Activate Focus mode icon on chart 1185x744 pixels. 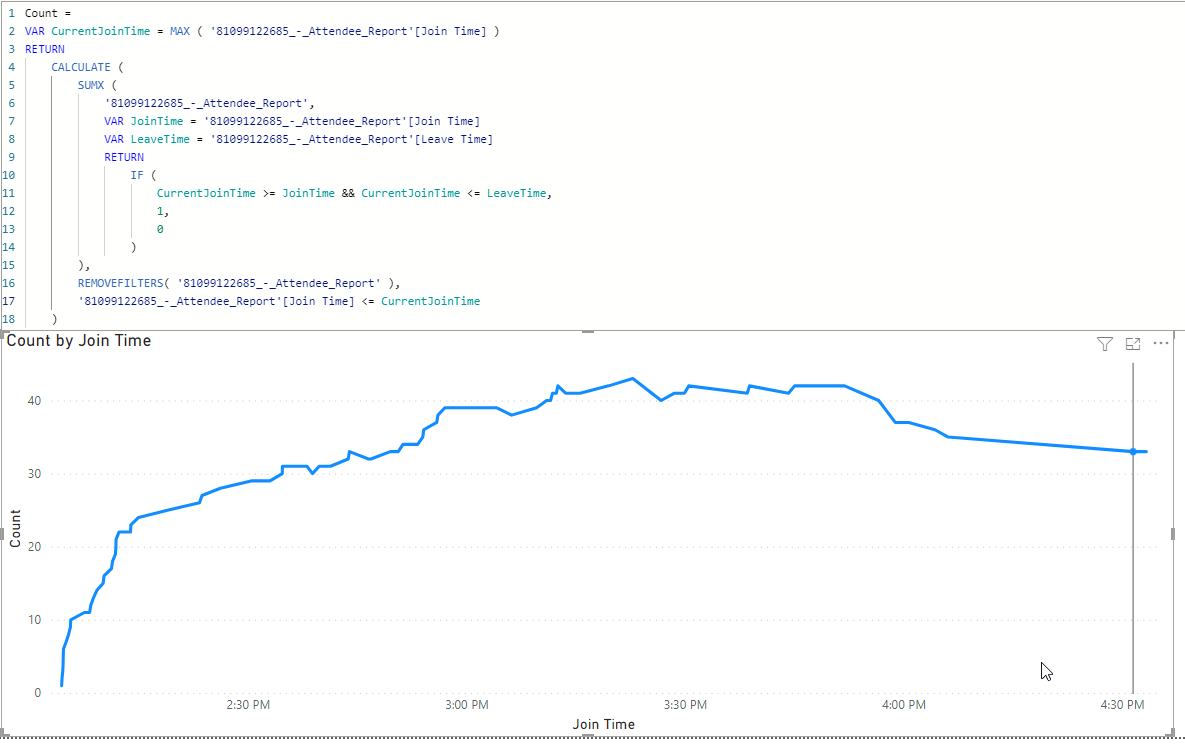(x=1132, y=344)
